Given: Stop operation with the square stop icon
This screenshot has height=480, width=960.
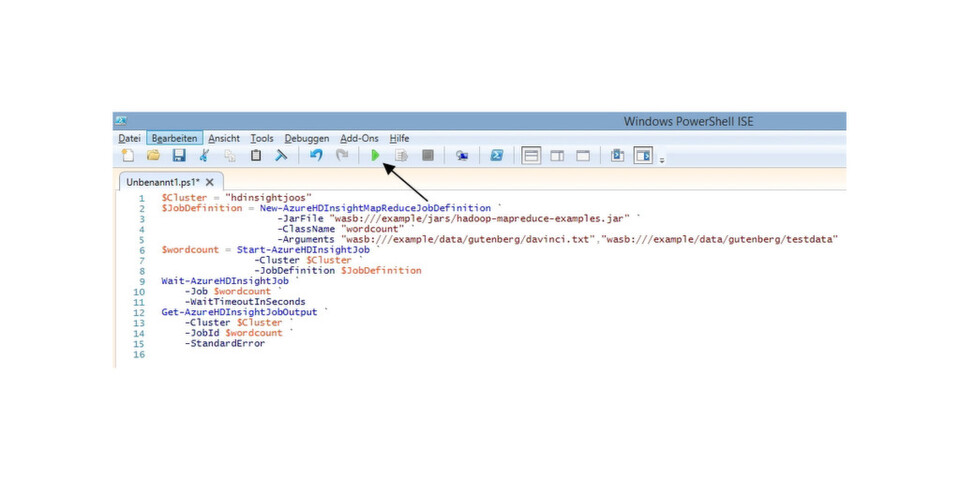Looking at the screenshot, I should [427, 156].
